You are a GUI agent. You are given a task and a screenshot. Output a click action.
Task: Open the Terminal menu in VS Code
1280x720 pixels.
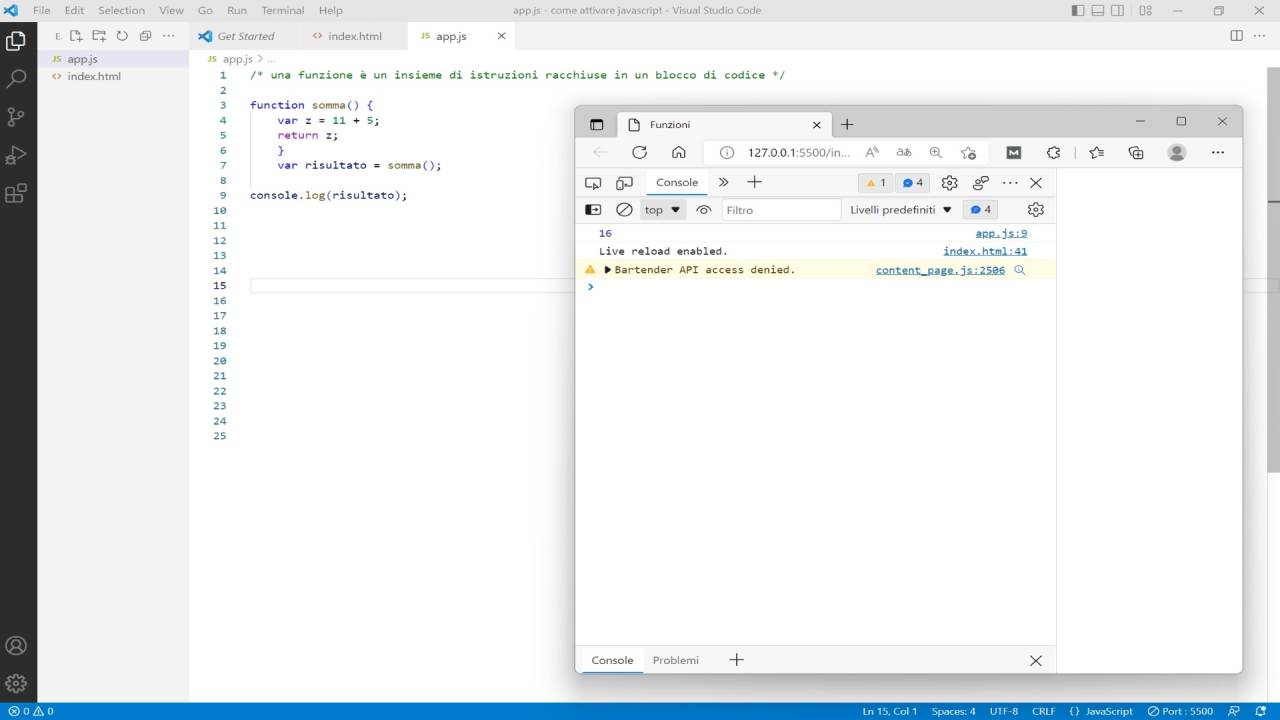[282, 10]
